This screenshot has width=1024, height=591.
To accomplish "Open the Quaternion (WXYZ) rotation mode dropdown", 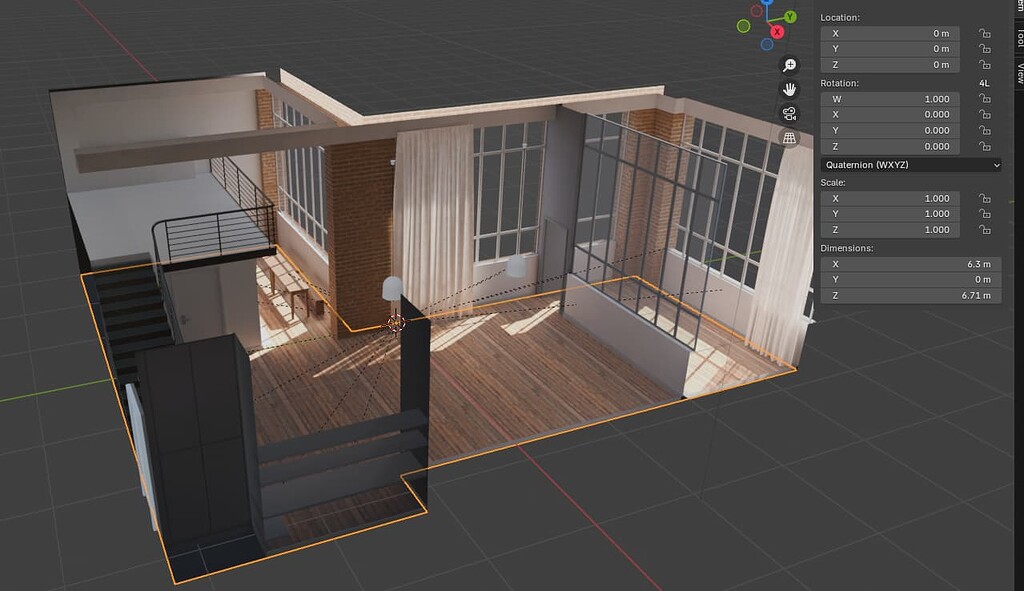I will pyautogui.click(x=910, y=165).
